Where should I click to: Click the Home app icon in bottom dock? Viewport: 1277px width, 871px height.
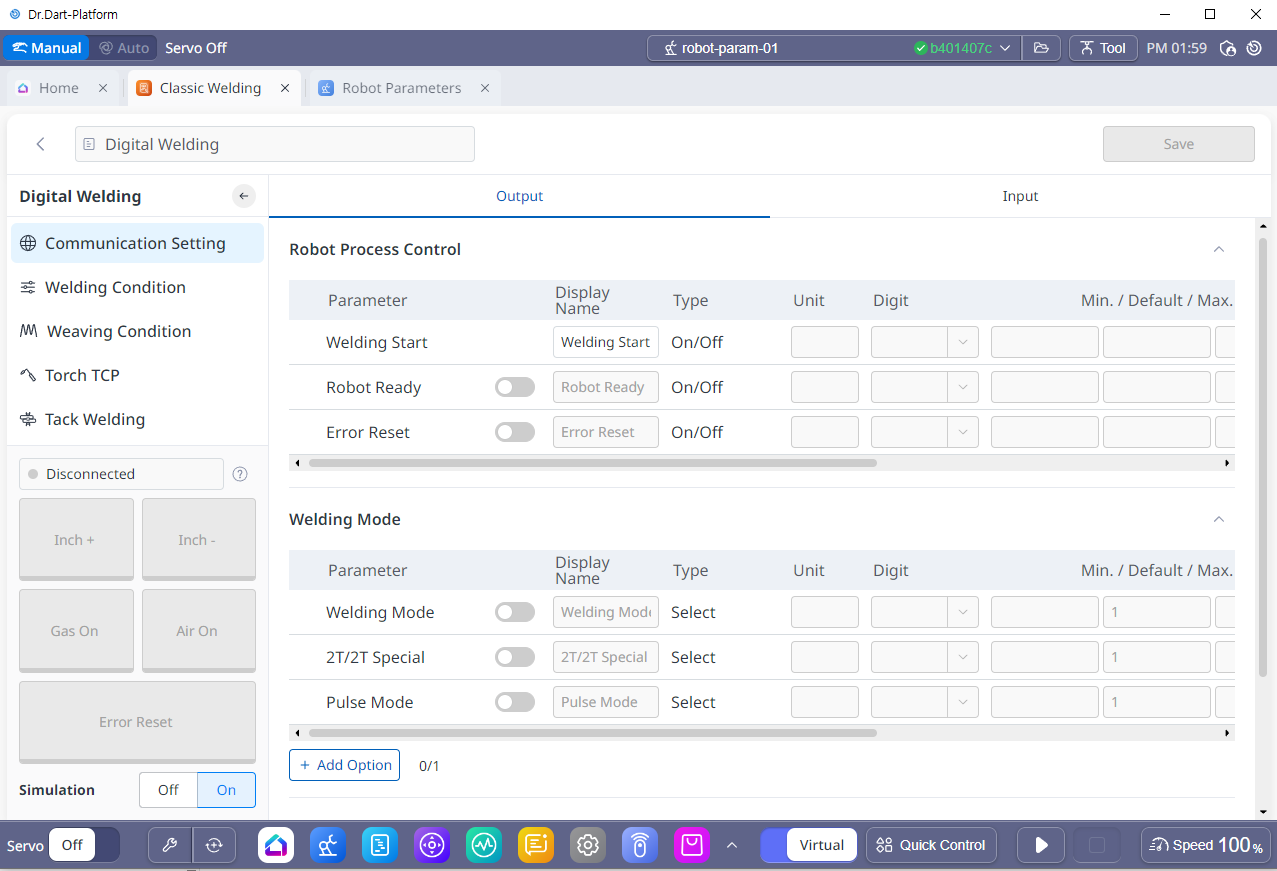(276, 845)
